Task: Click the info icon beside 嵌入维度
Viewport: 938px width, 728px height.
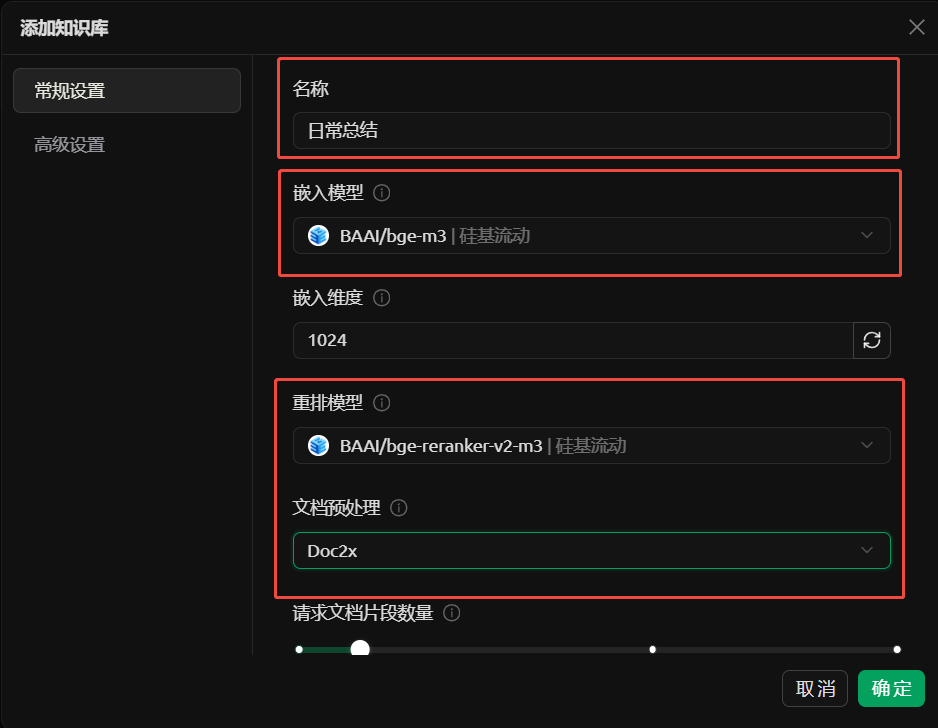Action: [x=382, y=298]
